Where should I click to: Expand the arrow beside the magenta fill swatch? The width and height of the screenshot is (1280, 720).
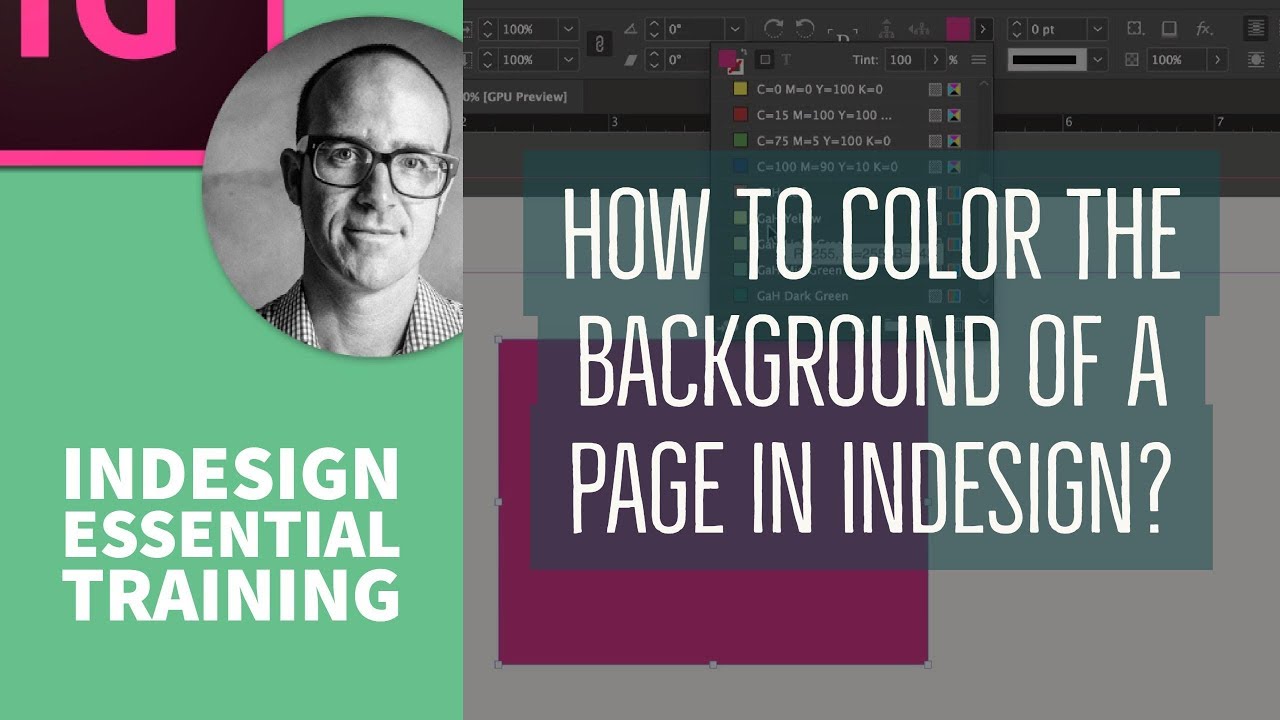(x=983, y=29)
